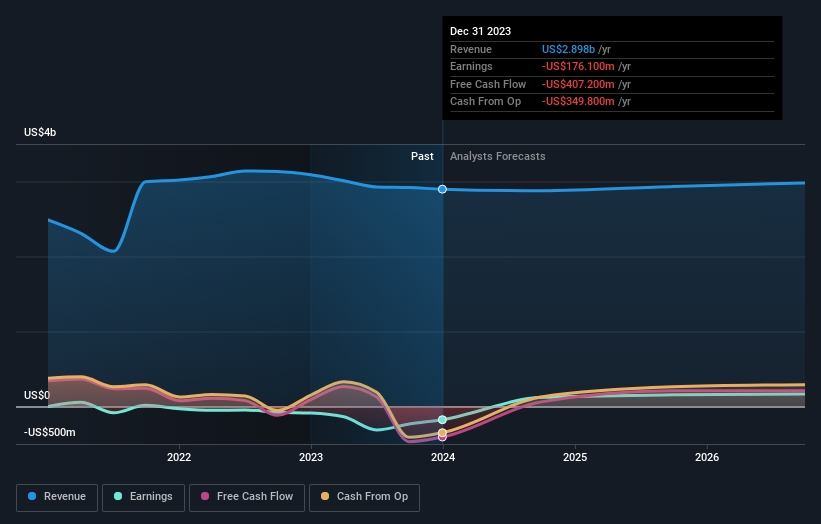
Task: Click the -US$349.800m cash from op value
Action: click(578, 102)
